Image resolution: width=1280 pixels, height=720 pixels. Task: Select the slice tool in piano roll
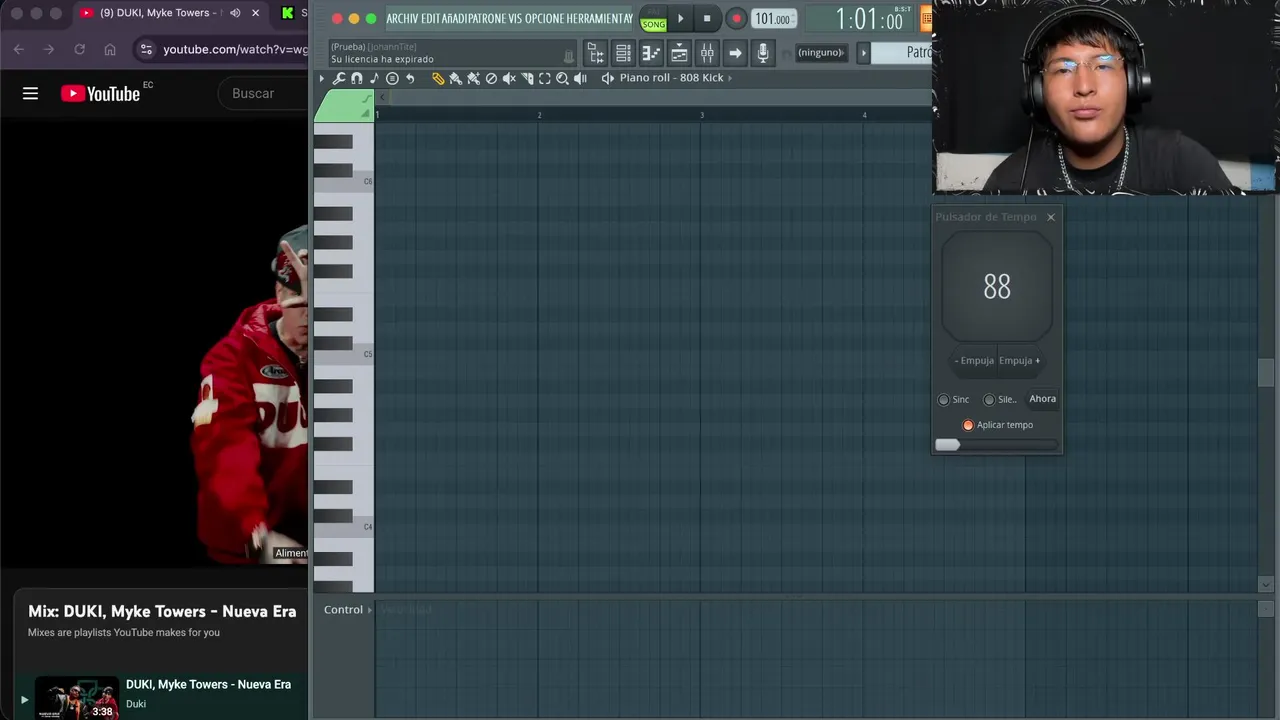pyautogui.click(x=527, y=78)
